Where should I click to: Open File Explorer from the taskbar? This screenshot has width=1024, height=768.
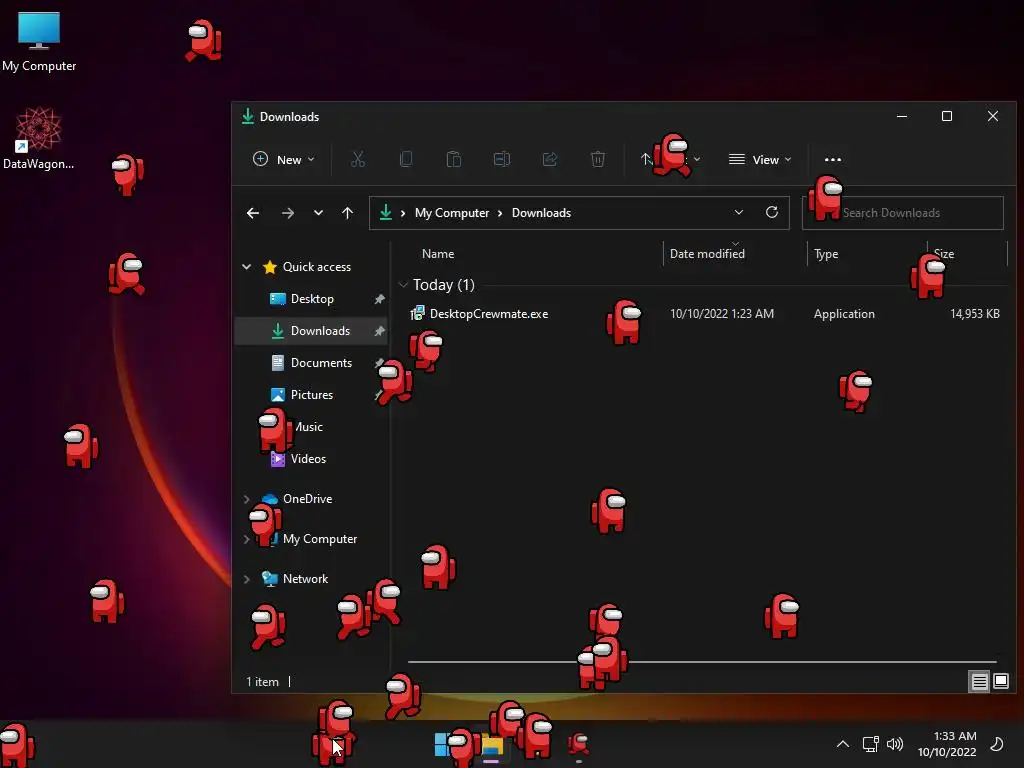[x=492, y=746]
